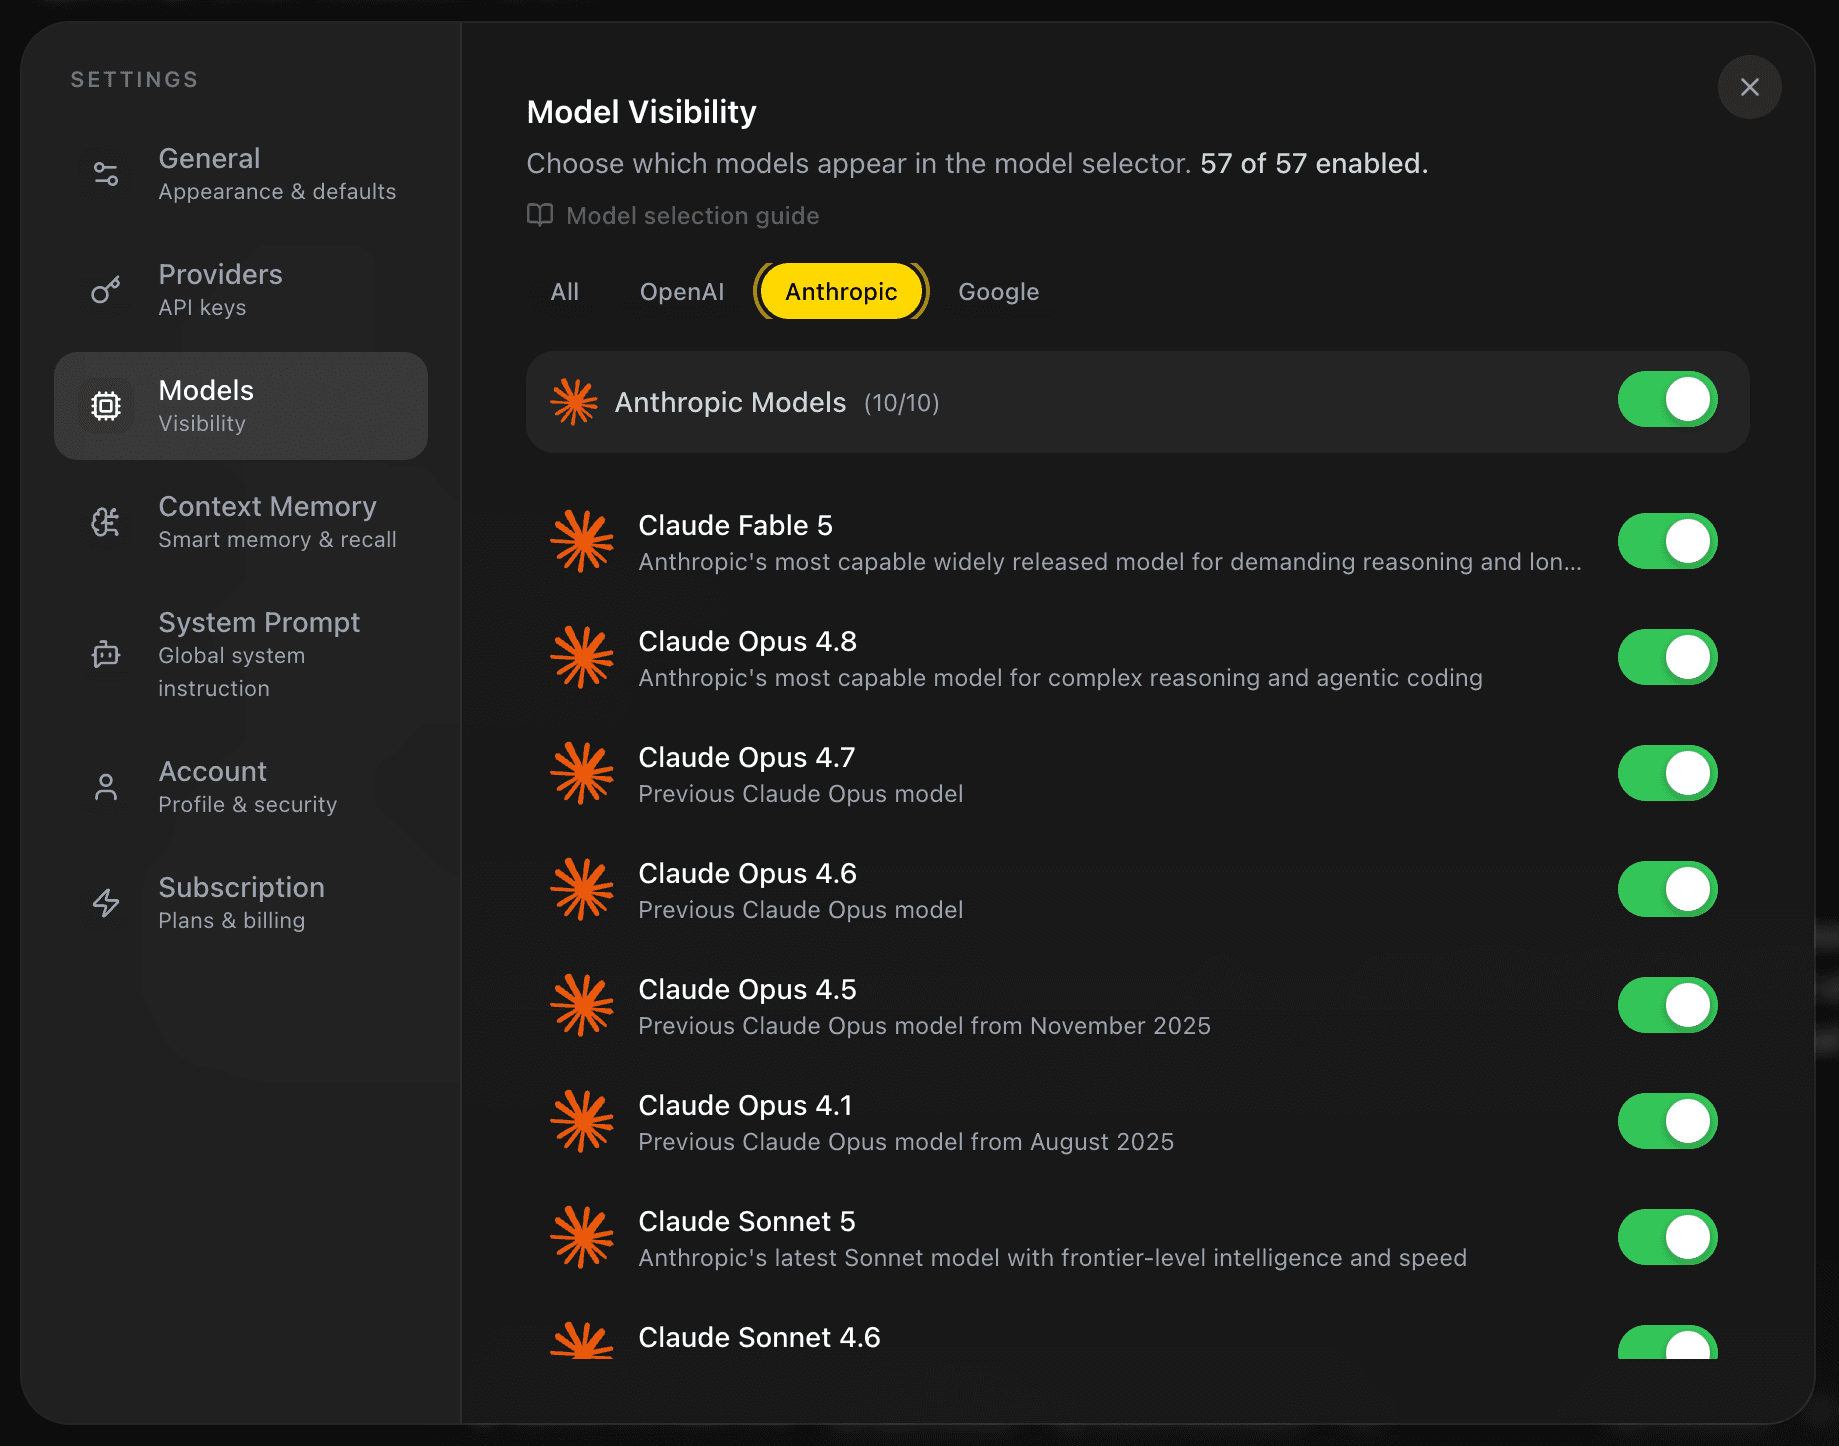Click the book icon beside Model selection guide
This screenshot has height=1446, width=1839.
pos(540,215)
